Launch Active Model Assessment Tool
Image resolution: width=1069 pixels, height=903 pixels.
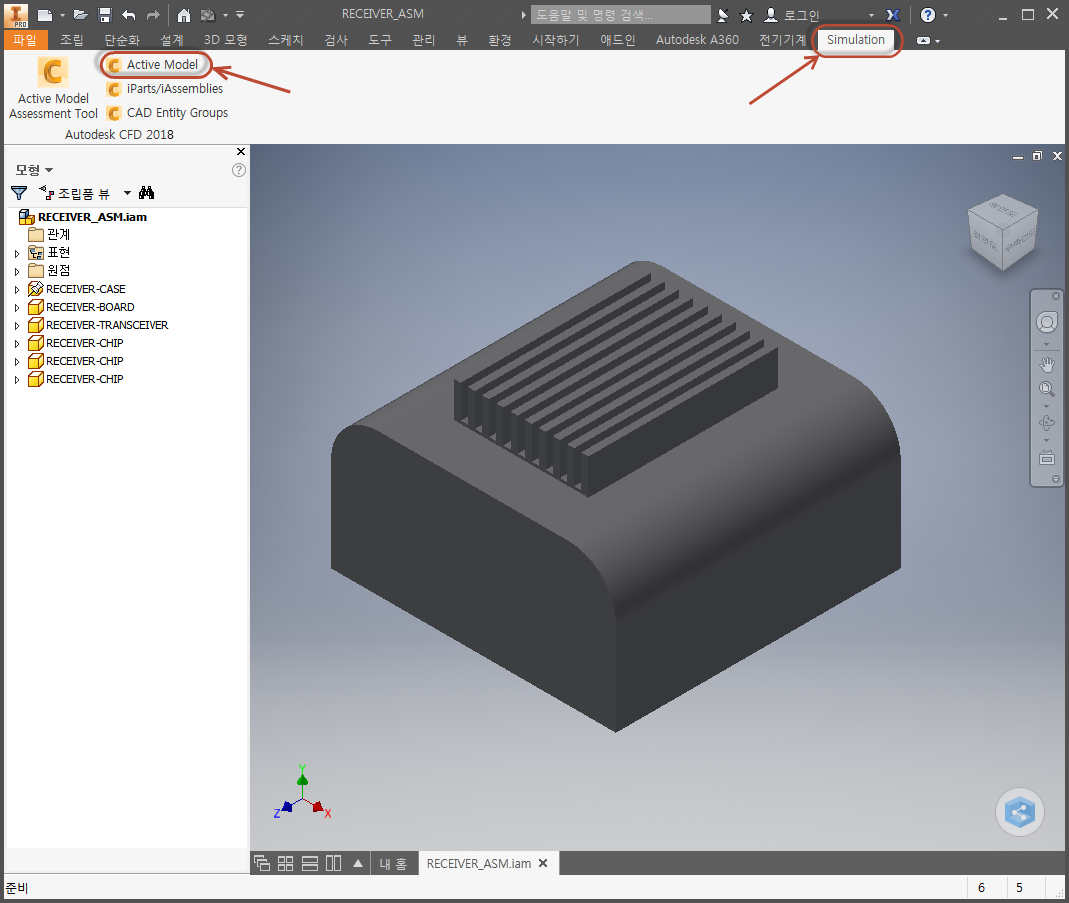[53, 89]
